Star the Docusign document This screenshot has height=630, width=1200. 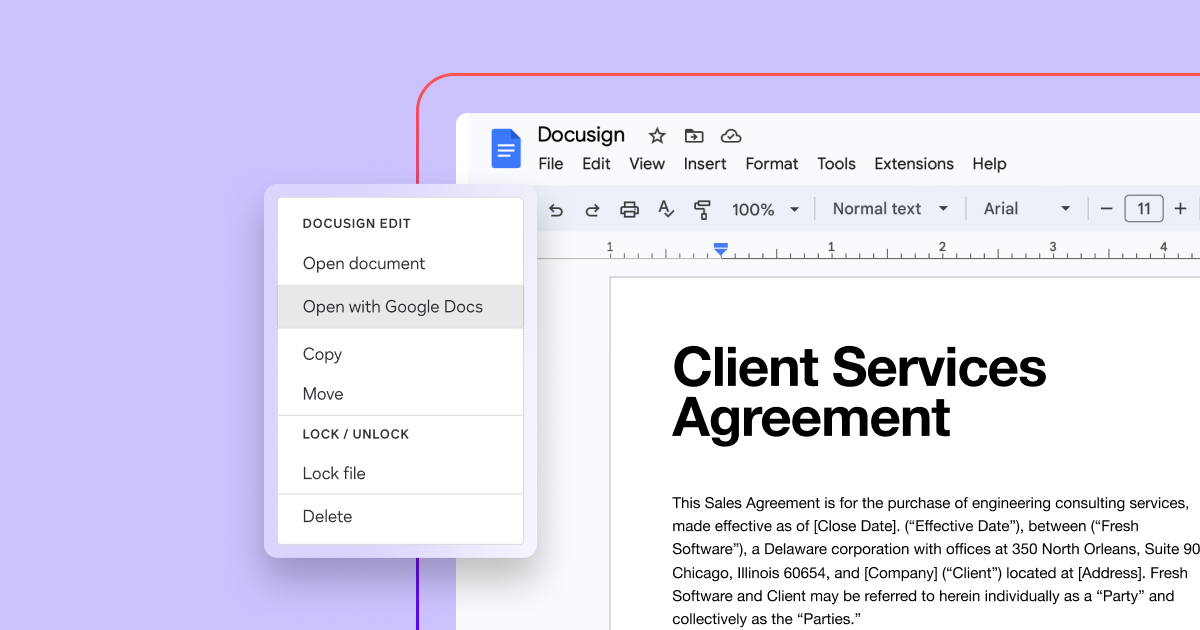656,136
